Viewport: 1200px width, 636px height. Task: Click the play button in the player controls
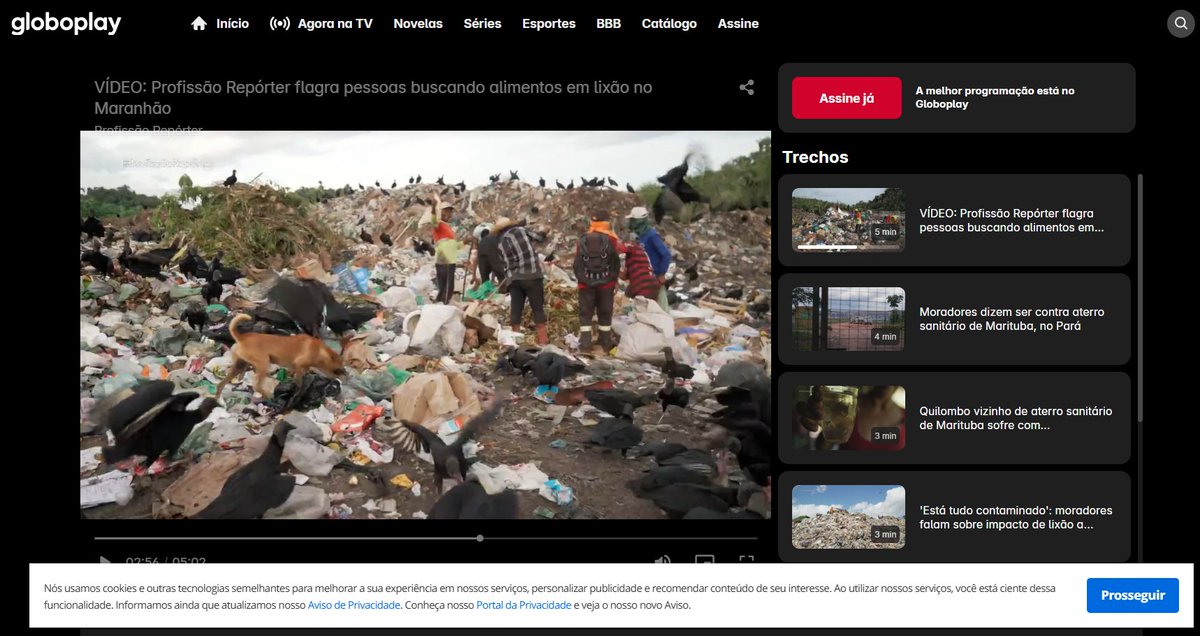[104, 562]
